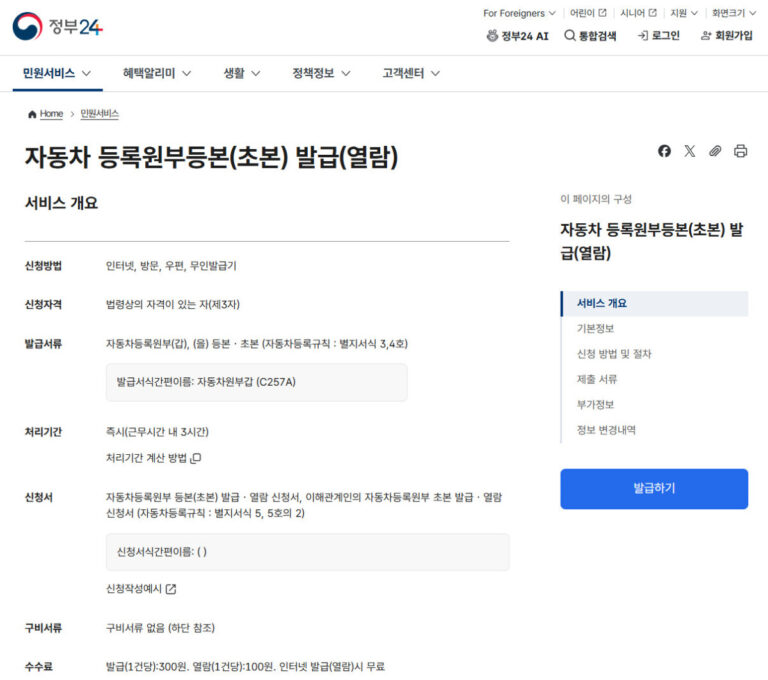Select text 발급서식간편이름: 자동차원부갑 (C257A)
This screenshot has height=680, width=768.
pos(206,382)
